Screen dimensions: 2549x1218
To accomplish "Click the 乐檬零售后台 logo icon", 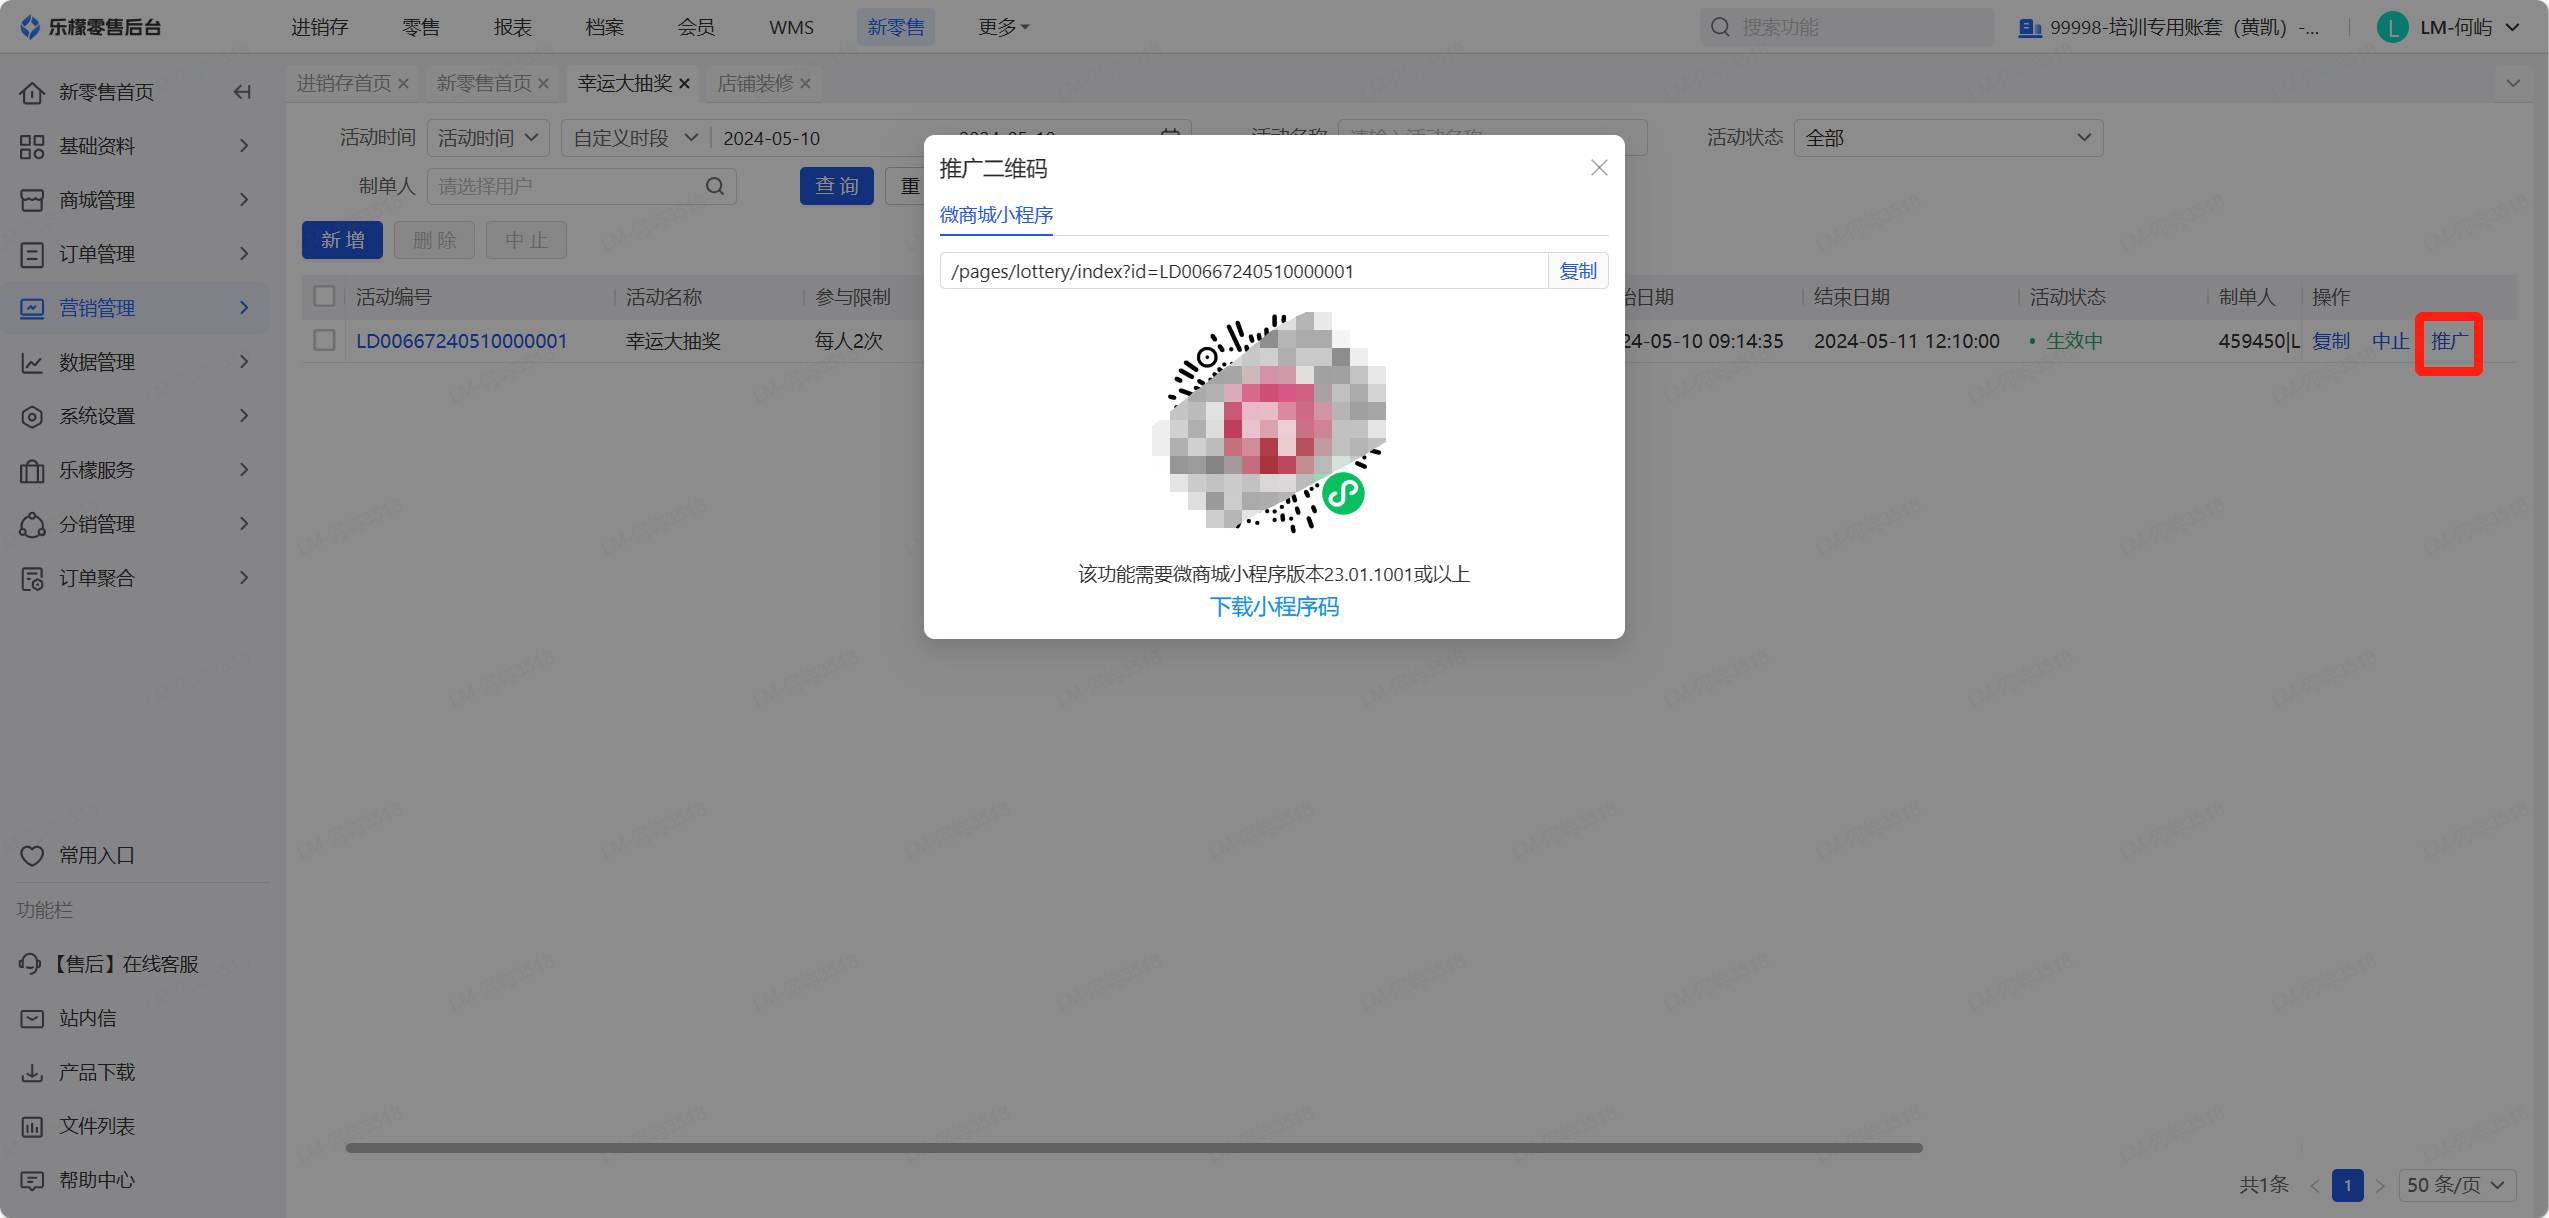I will (30, 27).
